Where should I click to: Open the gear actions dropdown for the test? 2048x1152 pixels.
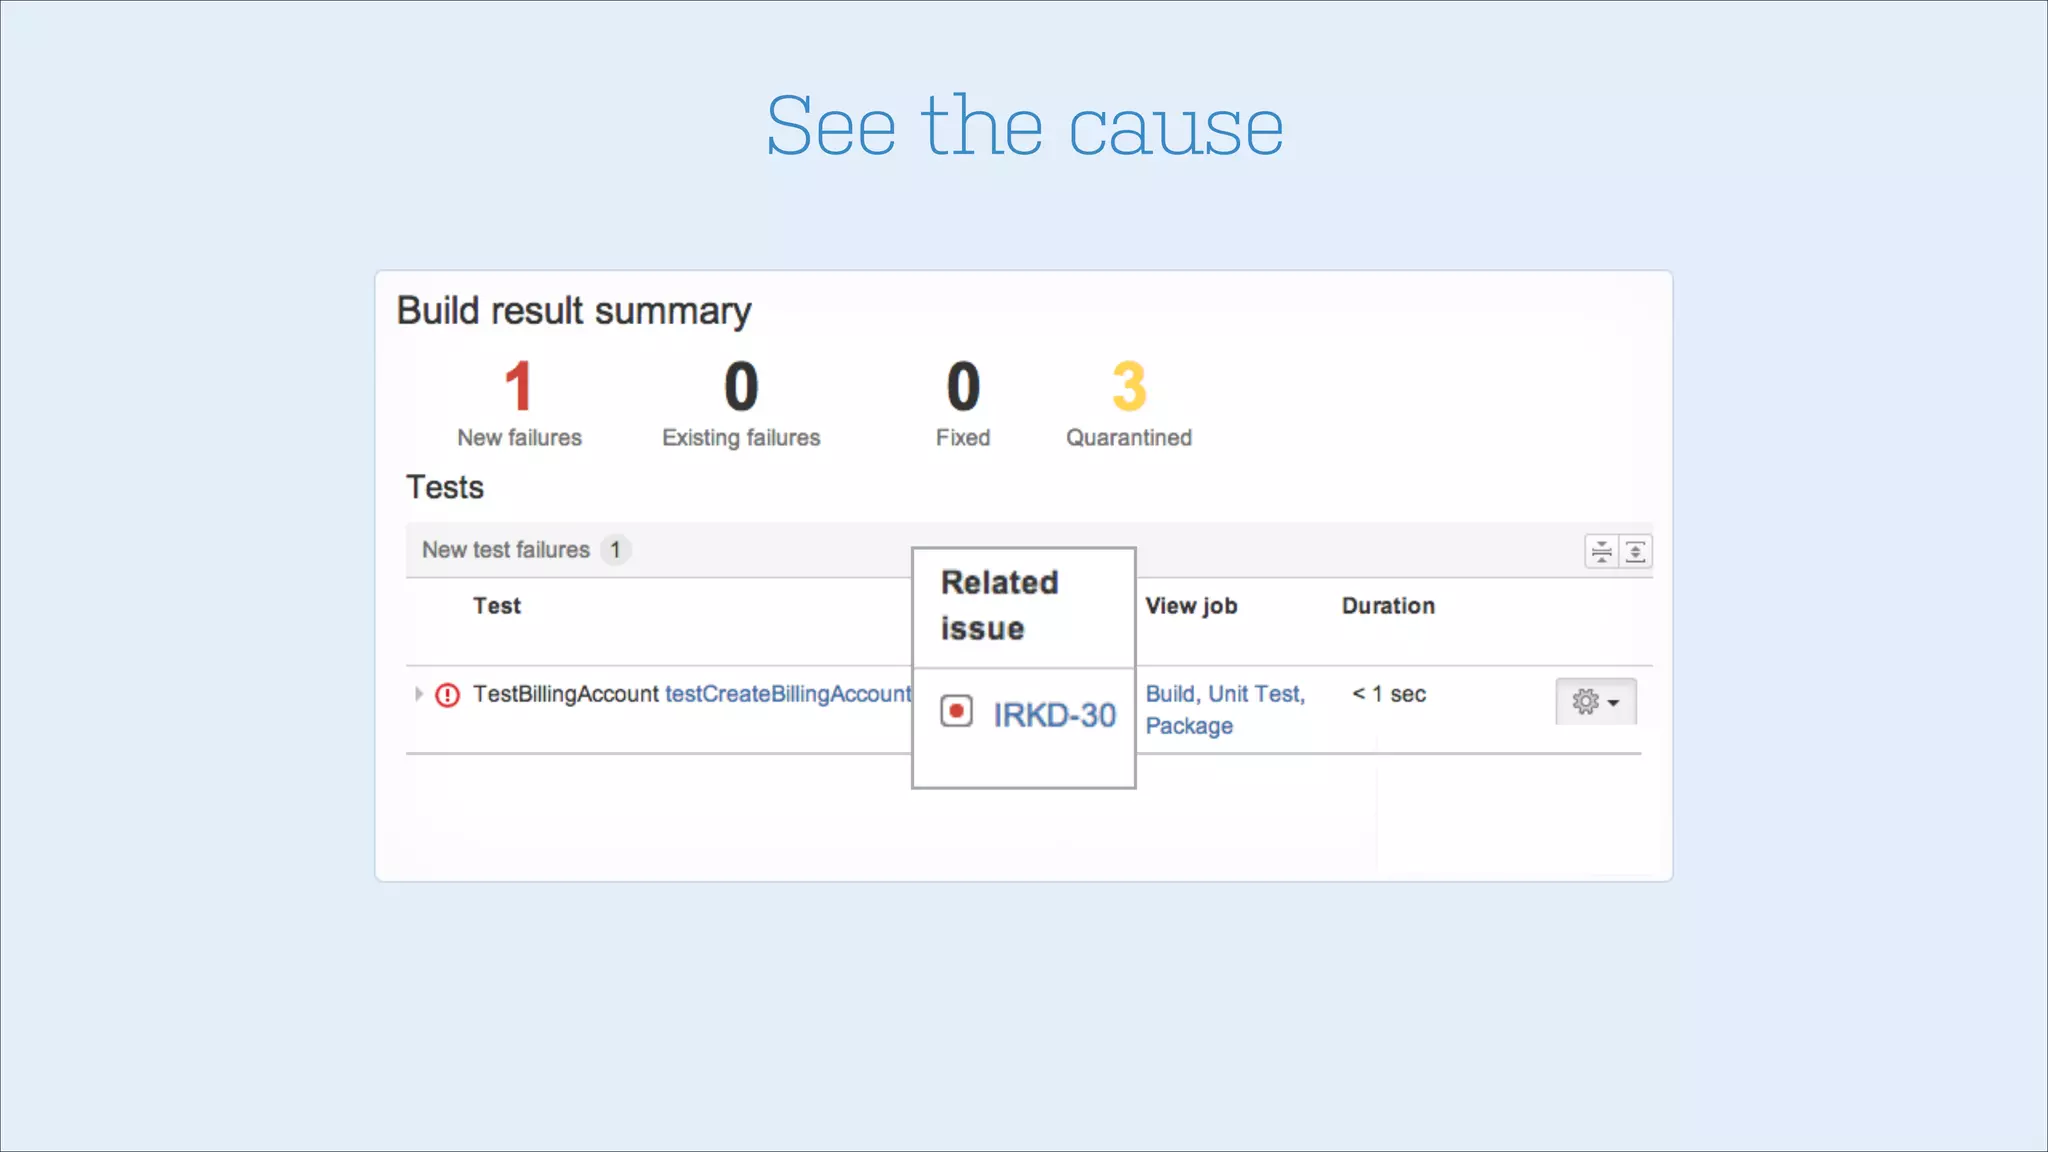(x=1595, y=701)
